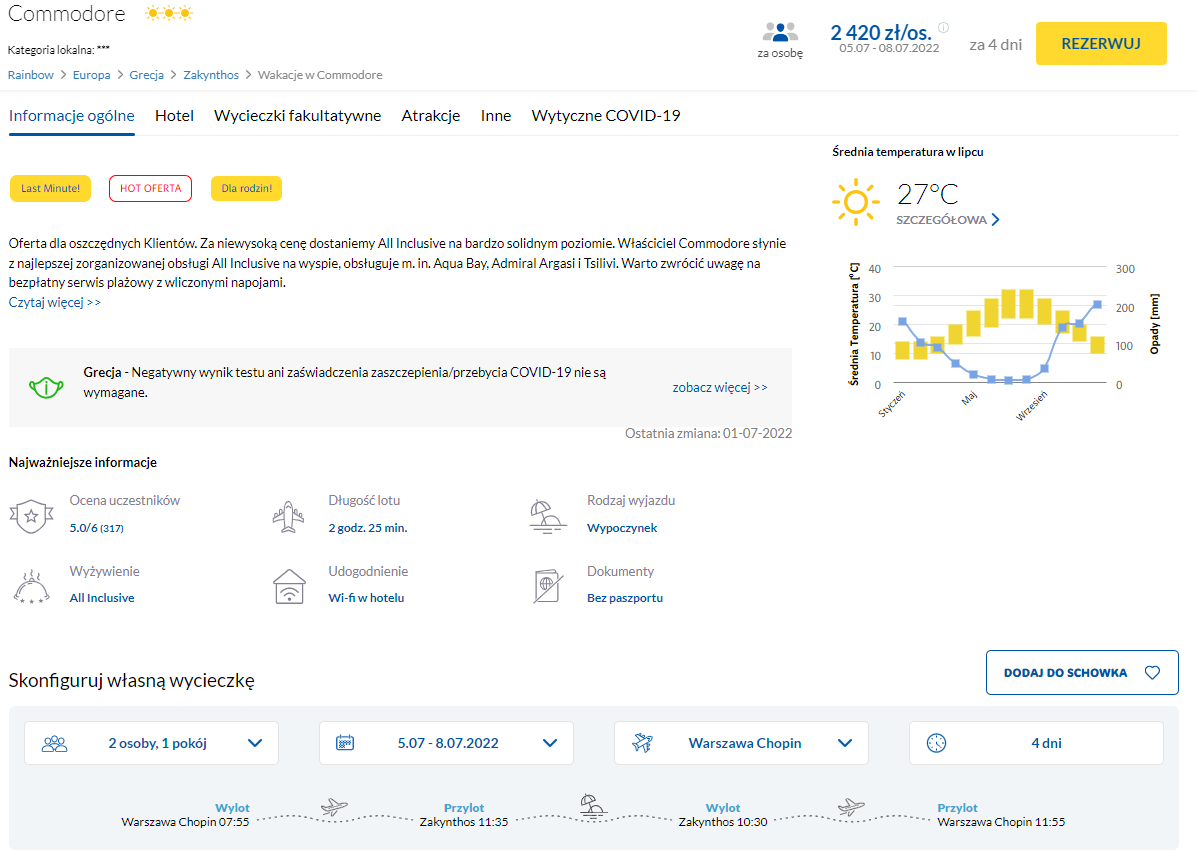Click the zobacz więcej COVID info link
This screenshot has width=1197, height=862.
tap(719, 387)
